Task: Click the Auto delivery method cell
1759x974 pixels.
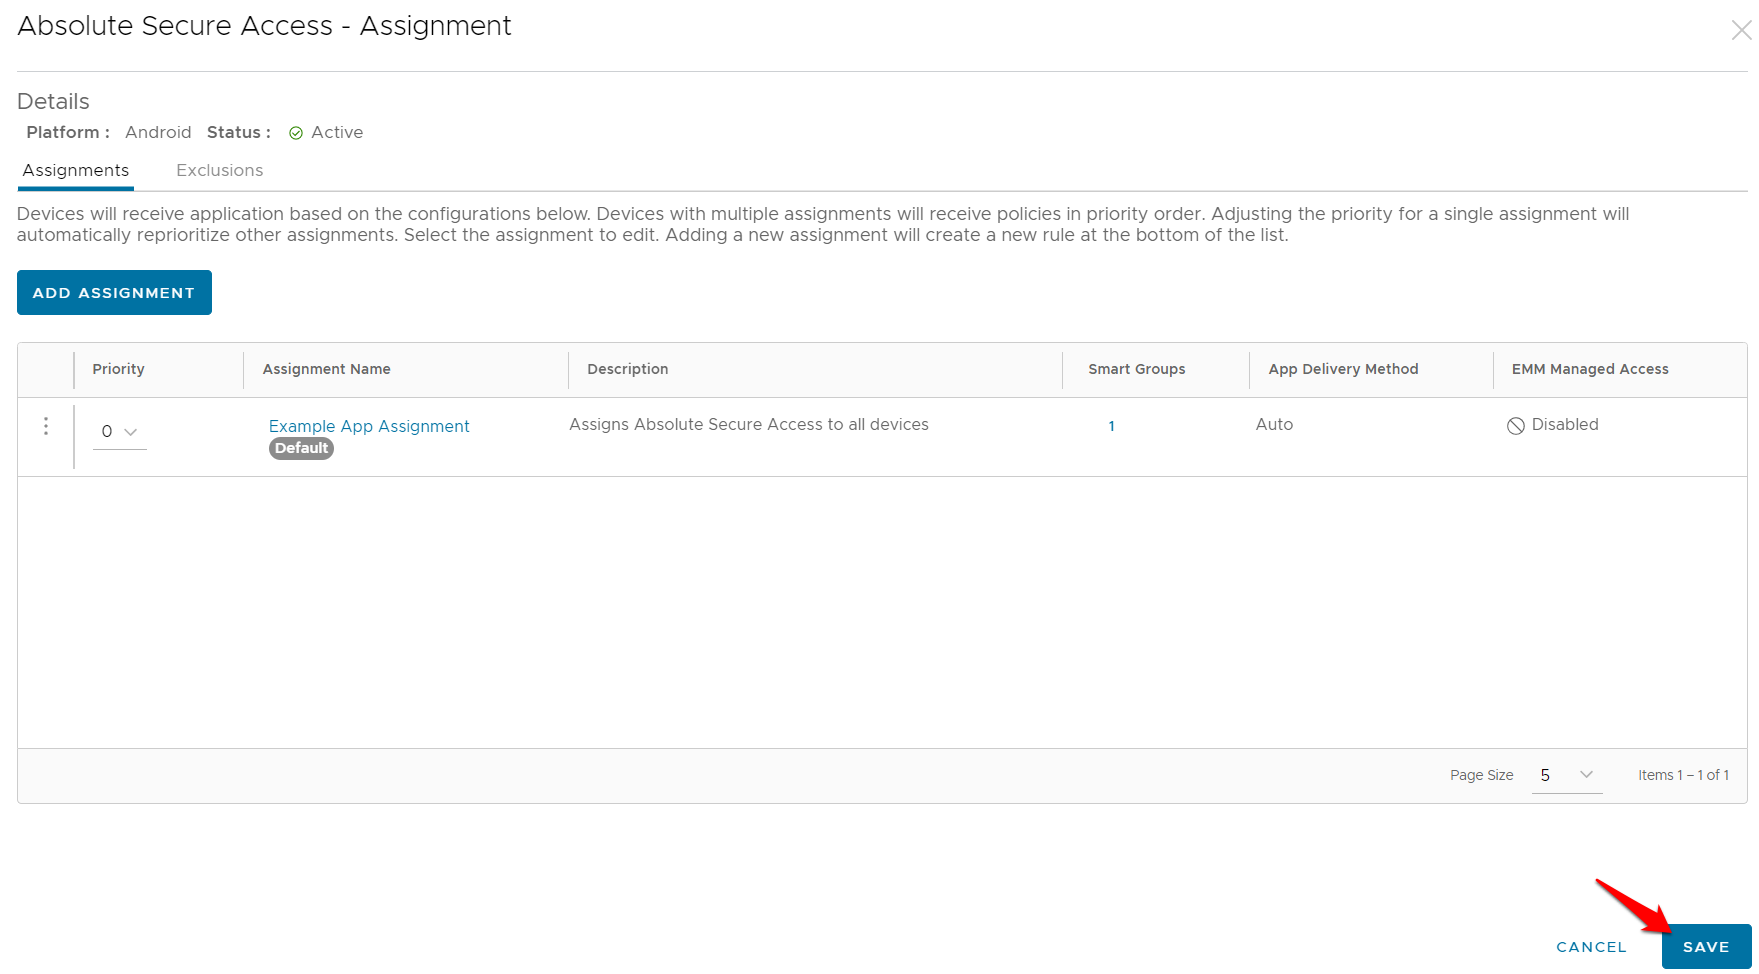Action: coord(1274,424)
